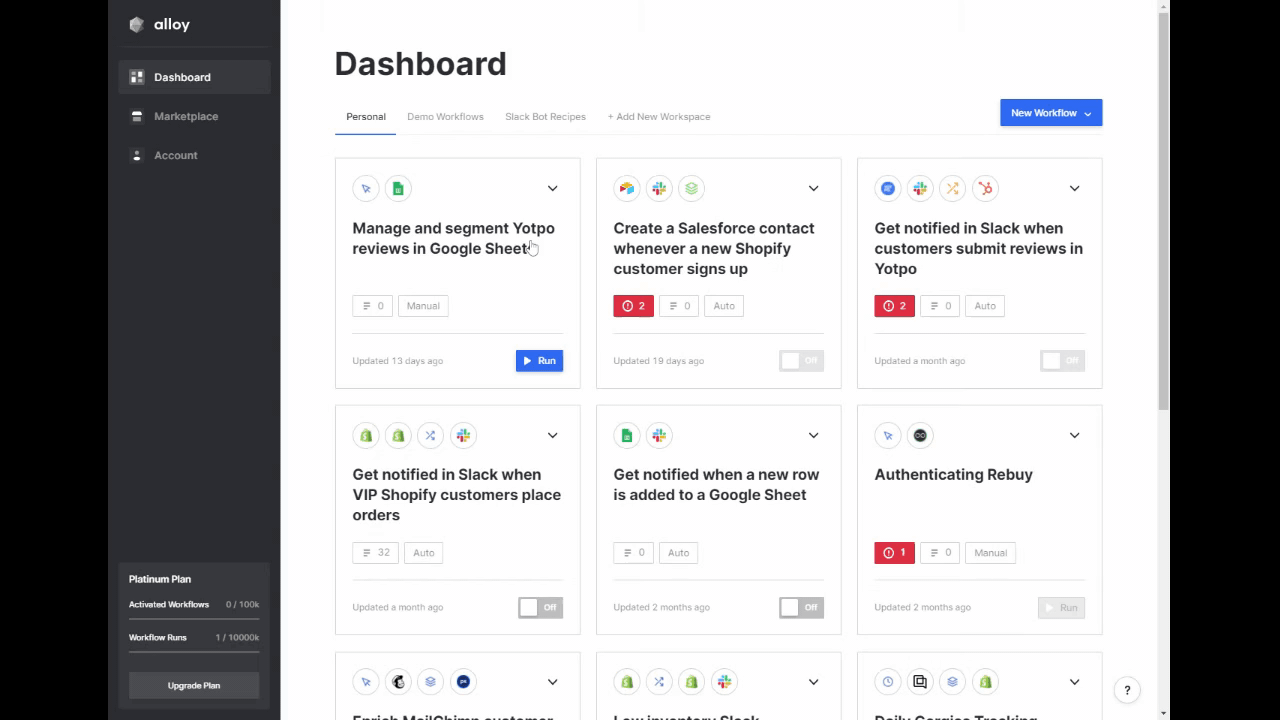Expand options for VIP Shopify customers card

click(552, 435)
